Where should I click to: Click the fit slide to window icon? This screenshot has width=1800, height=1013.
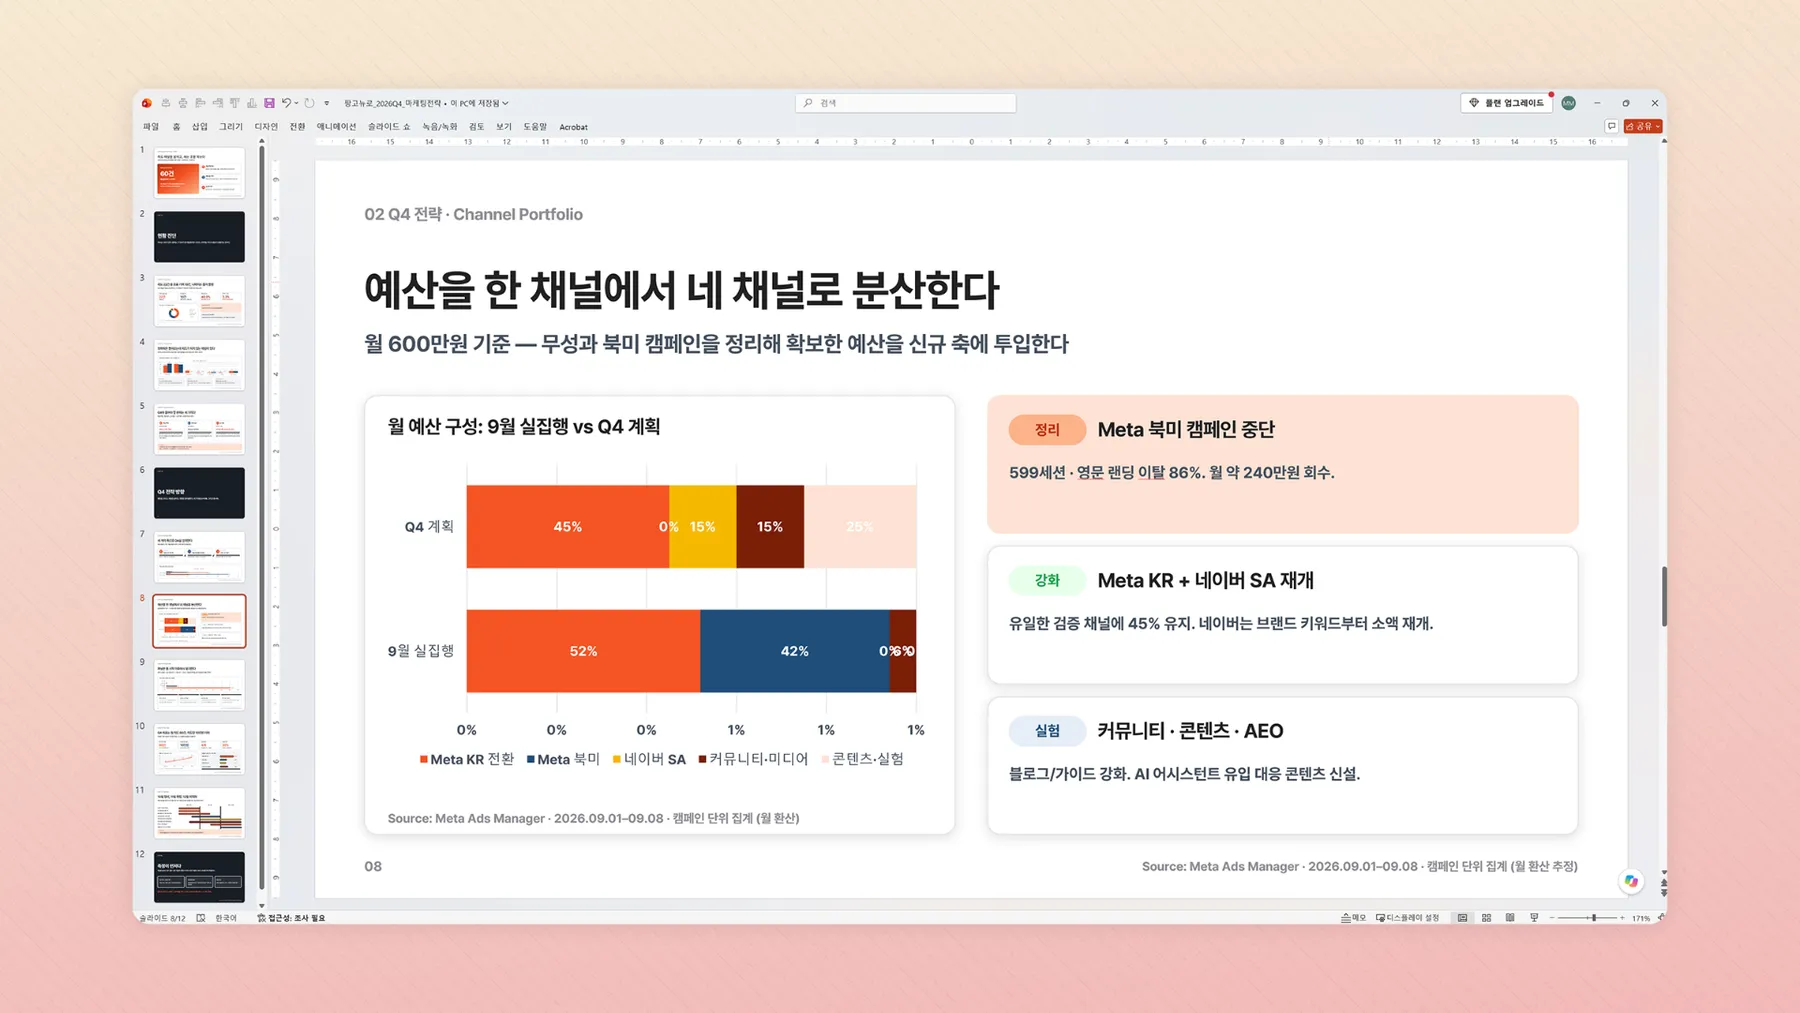click(1661, 918)
